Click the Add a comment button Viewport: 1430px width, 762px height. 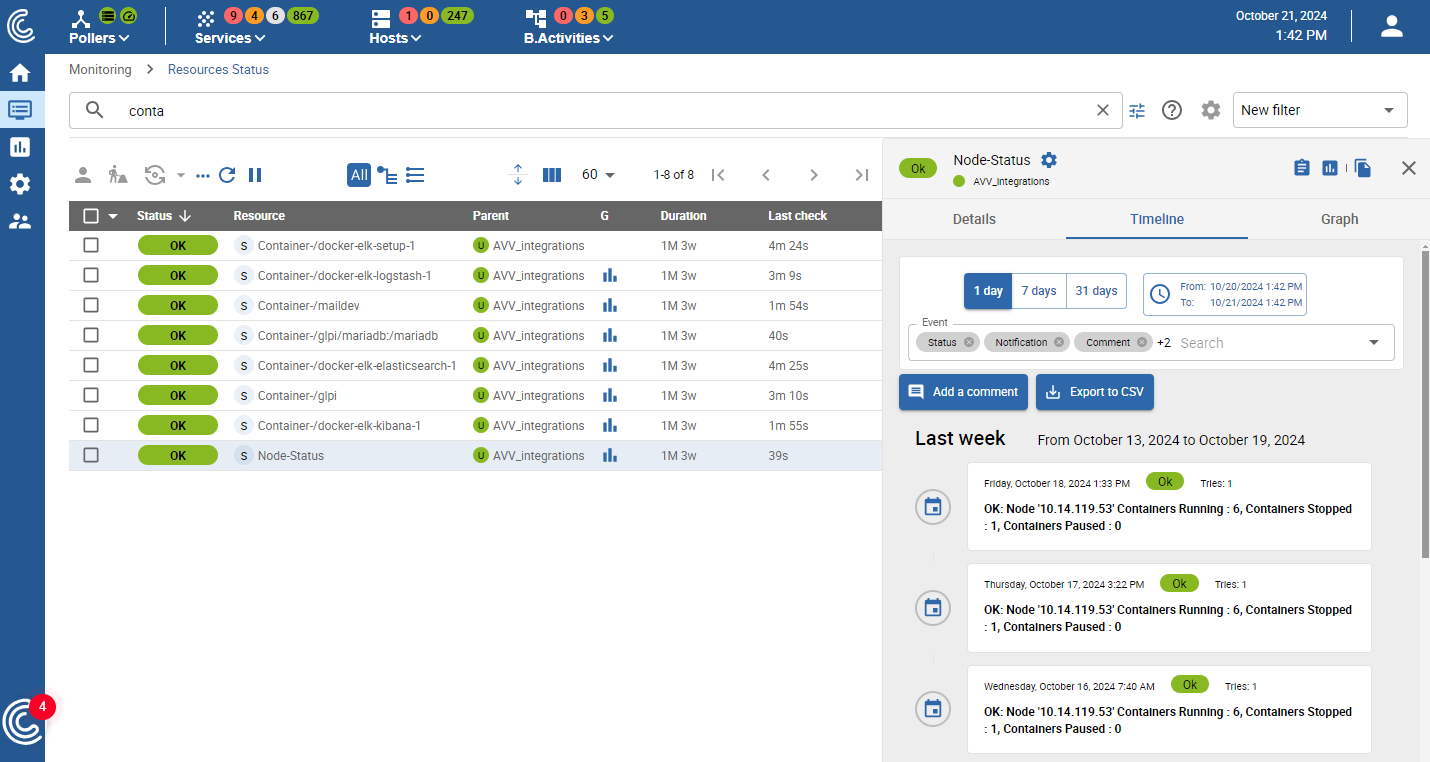click(x=963, y=392)
